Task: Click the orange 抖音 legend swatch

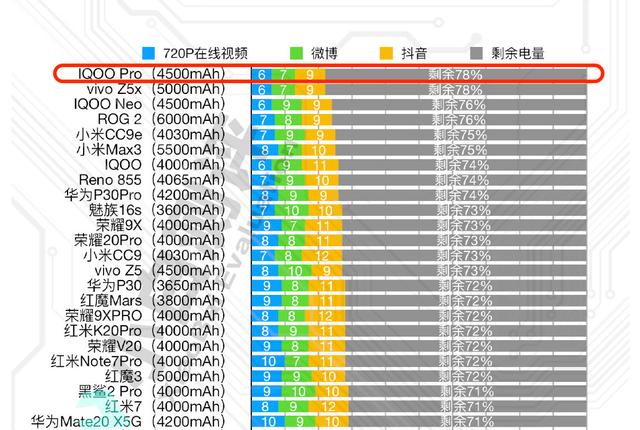Action: point(386,53)
